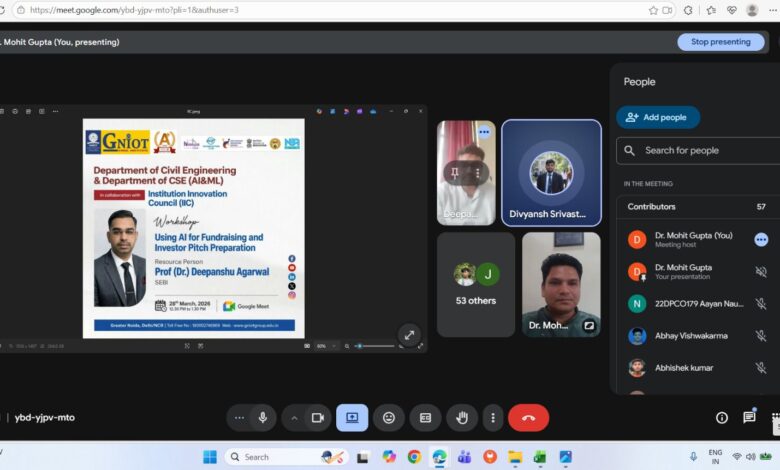Click Add people button

pyautogui.click(x=658, y=117)
